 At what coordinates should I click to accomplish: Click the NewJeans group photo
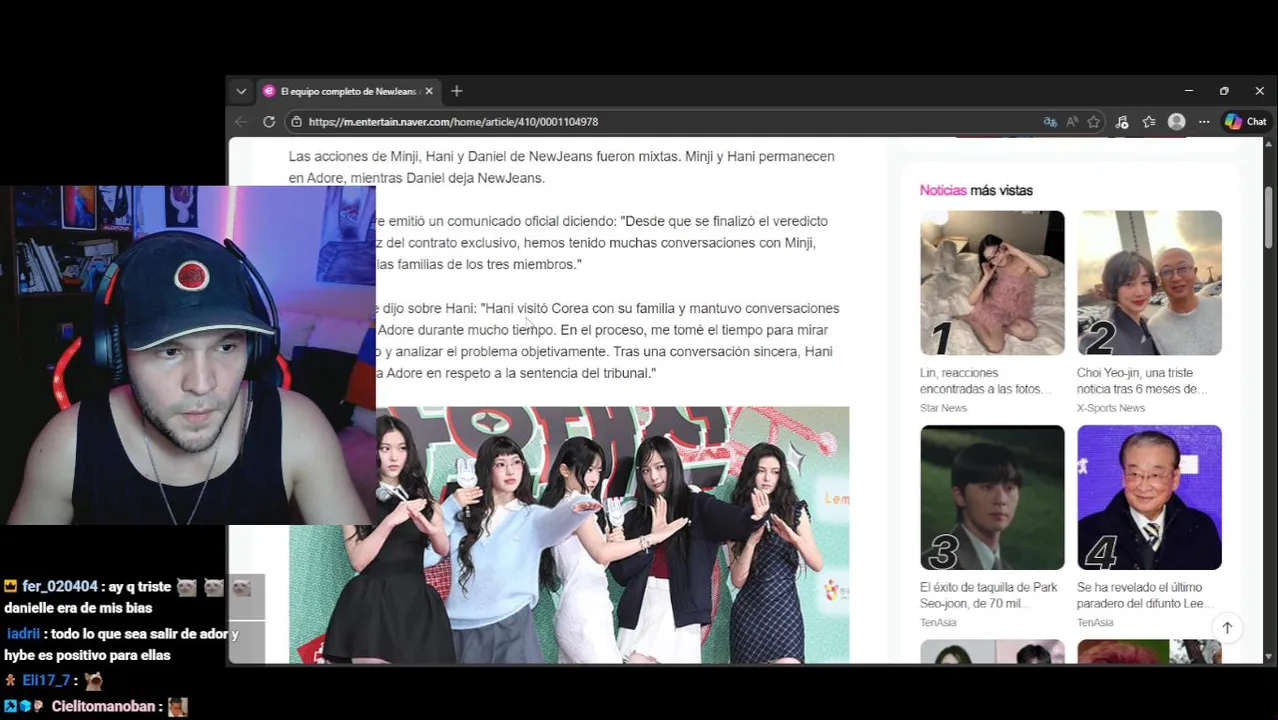[x=569, y=534]
